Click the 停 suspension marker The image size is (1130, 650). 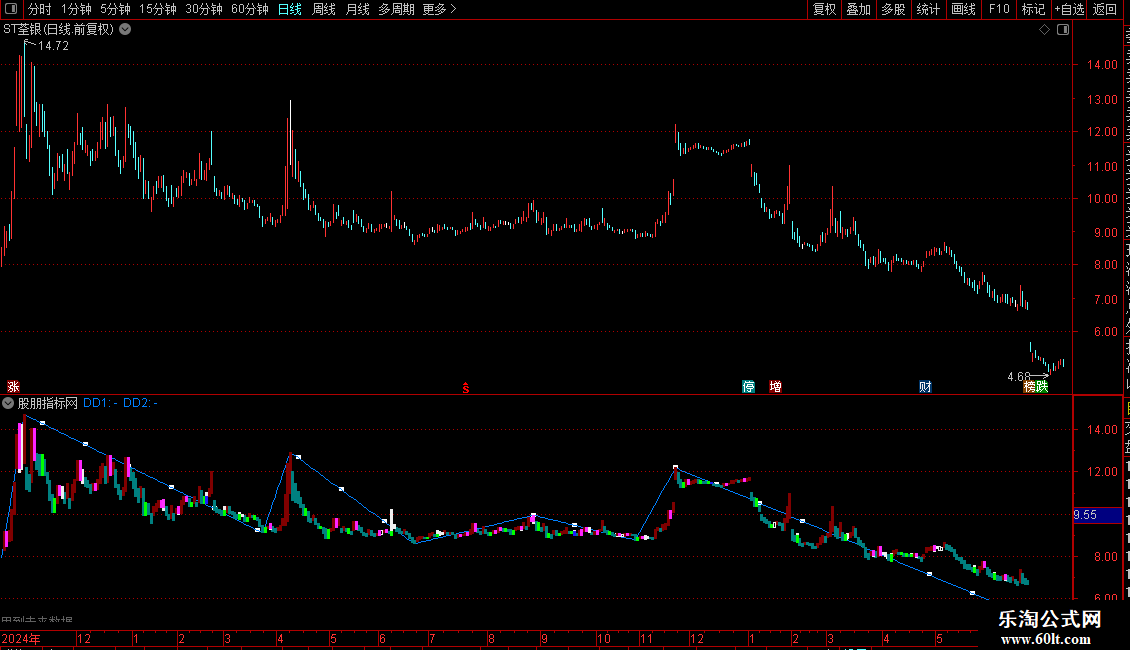click(749, 387)
